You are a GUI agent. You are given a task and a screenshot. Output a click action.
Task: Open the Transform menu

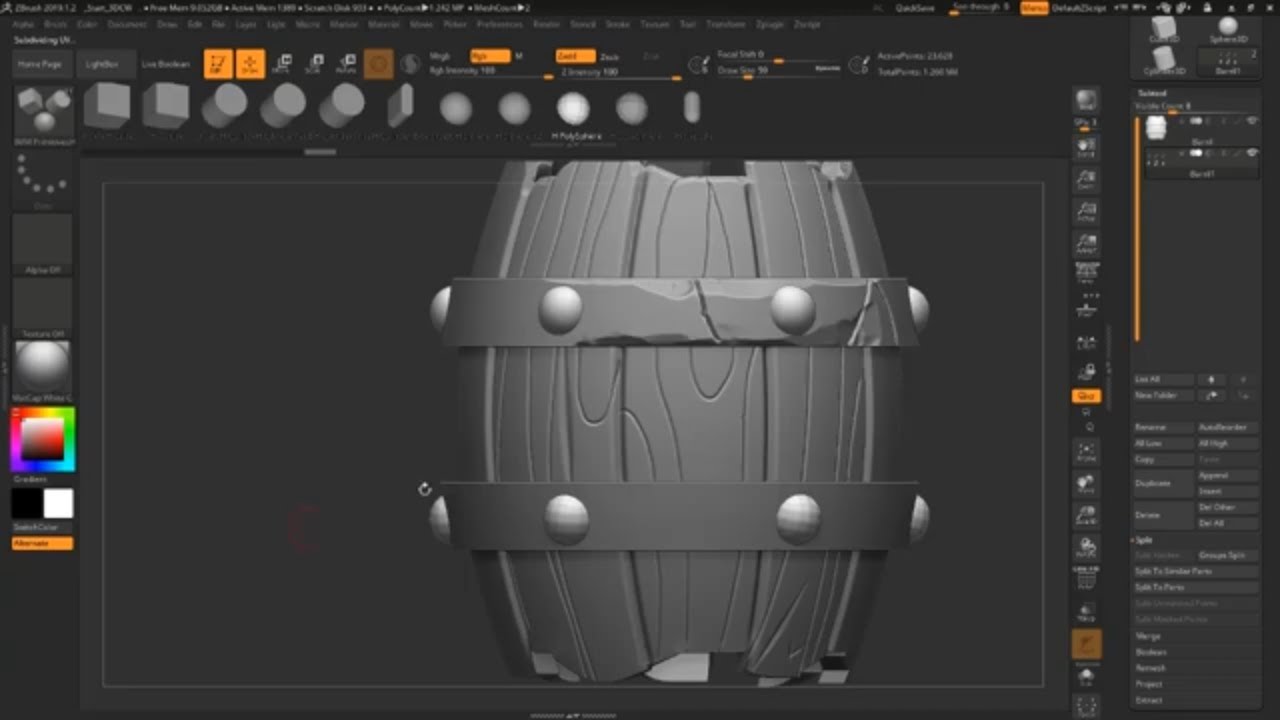[726, 24]
